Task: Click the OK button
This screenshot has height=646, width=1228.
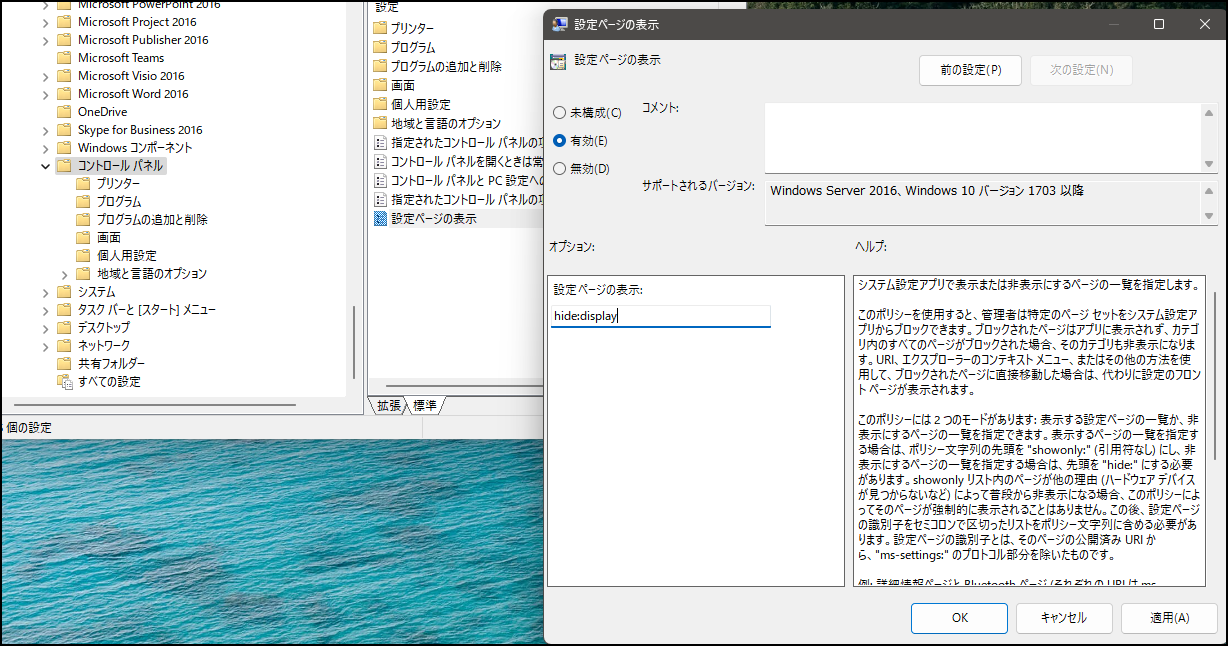Action: pos(959,618)
